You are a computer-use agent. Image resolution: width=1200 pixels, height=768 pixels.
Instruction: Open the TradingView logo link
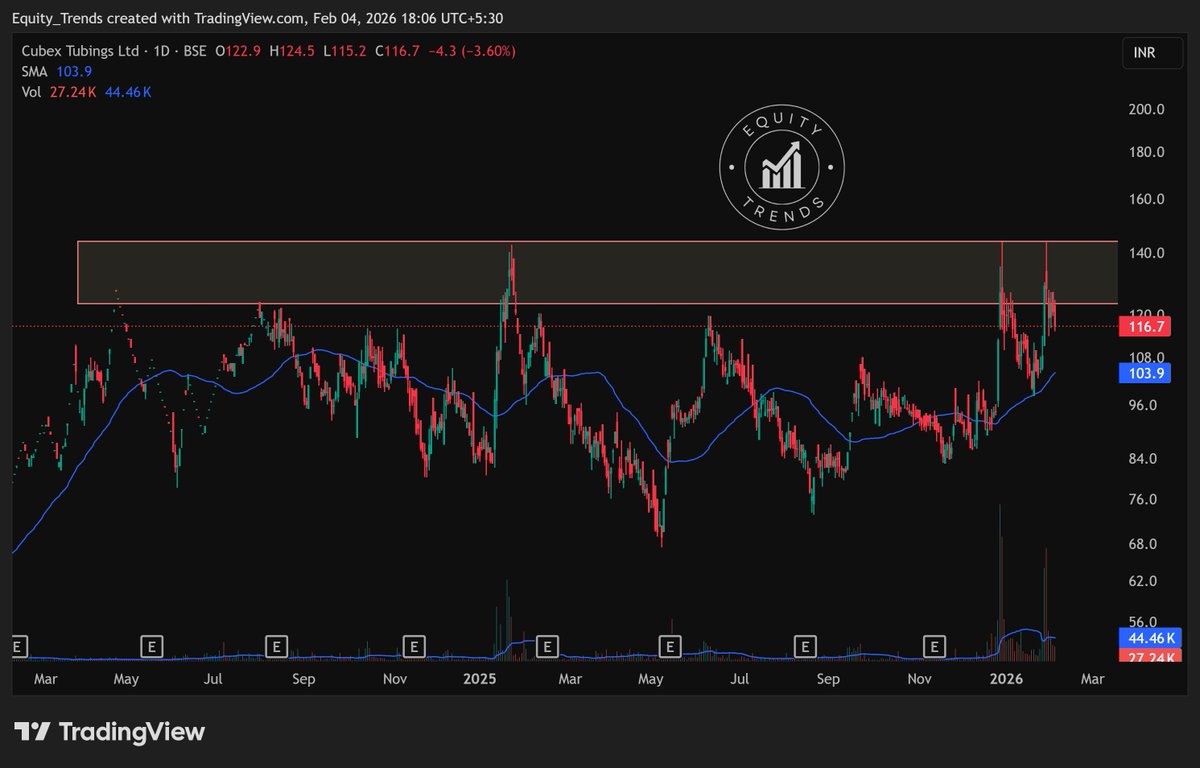point(109,732)
